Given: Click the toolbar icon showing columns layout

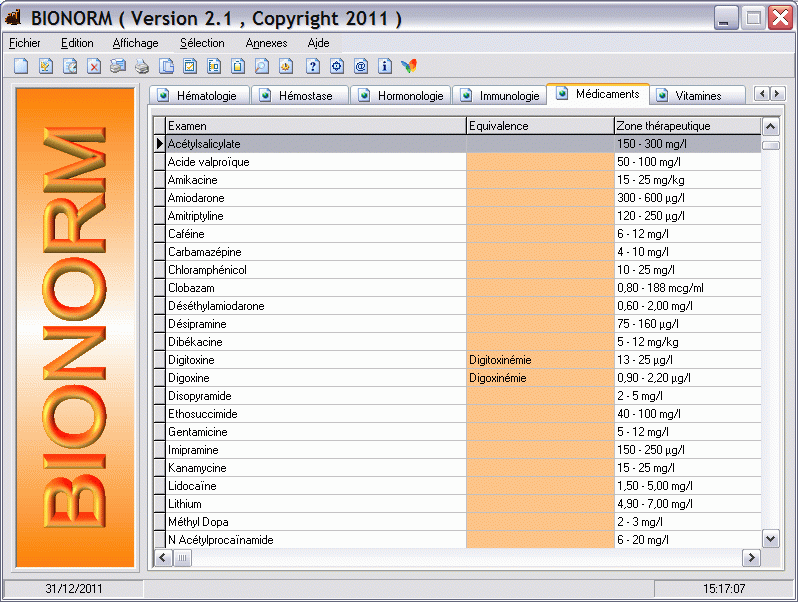Looking at the screenshot, I should pos(214,66).
